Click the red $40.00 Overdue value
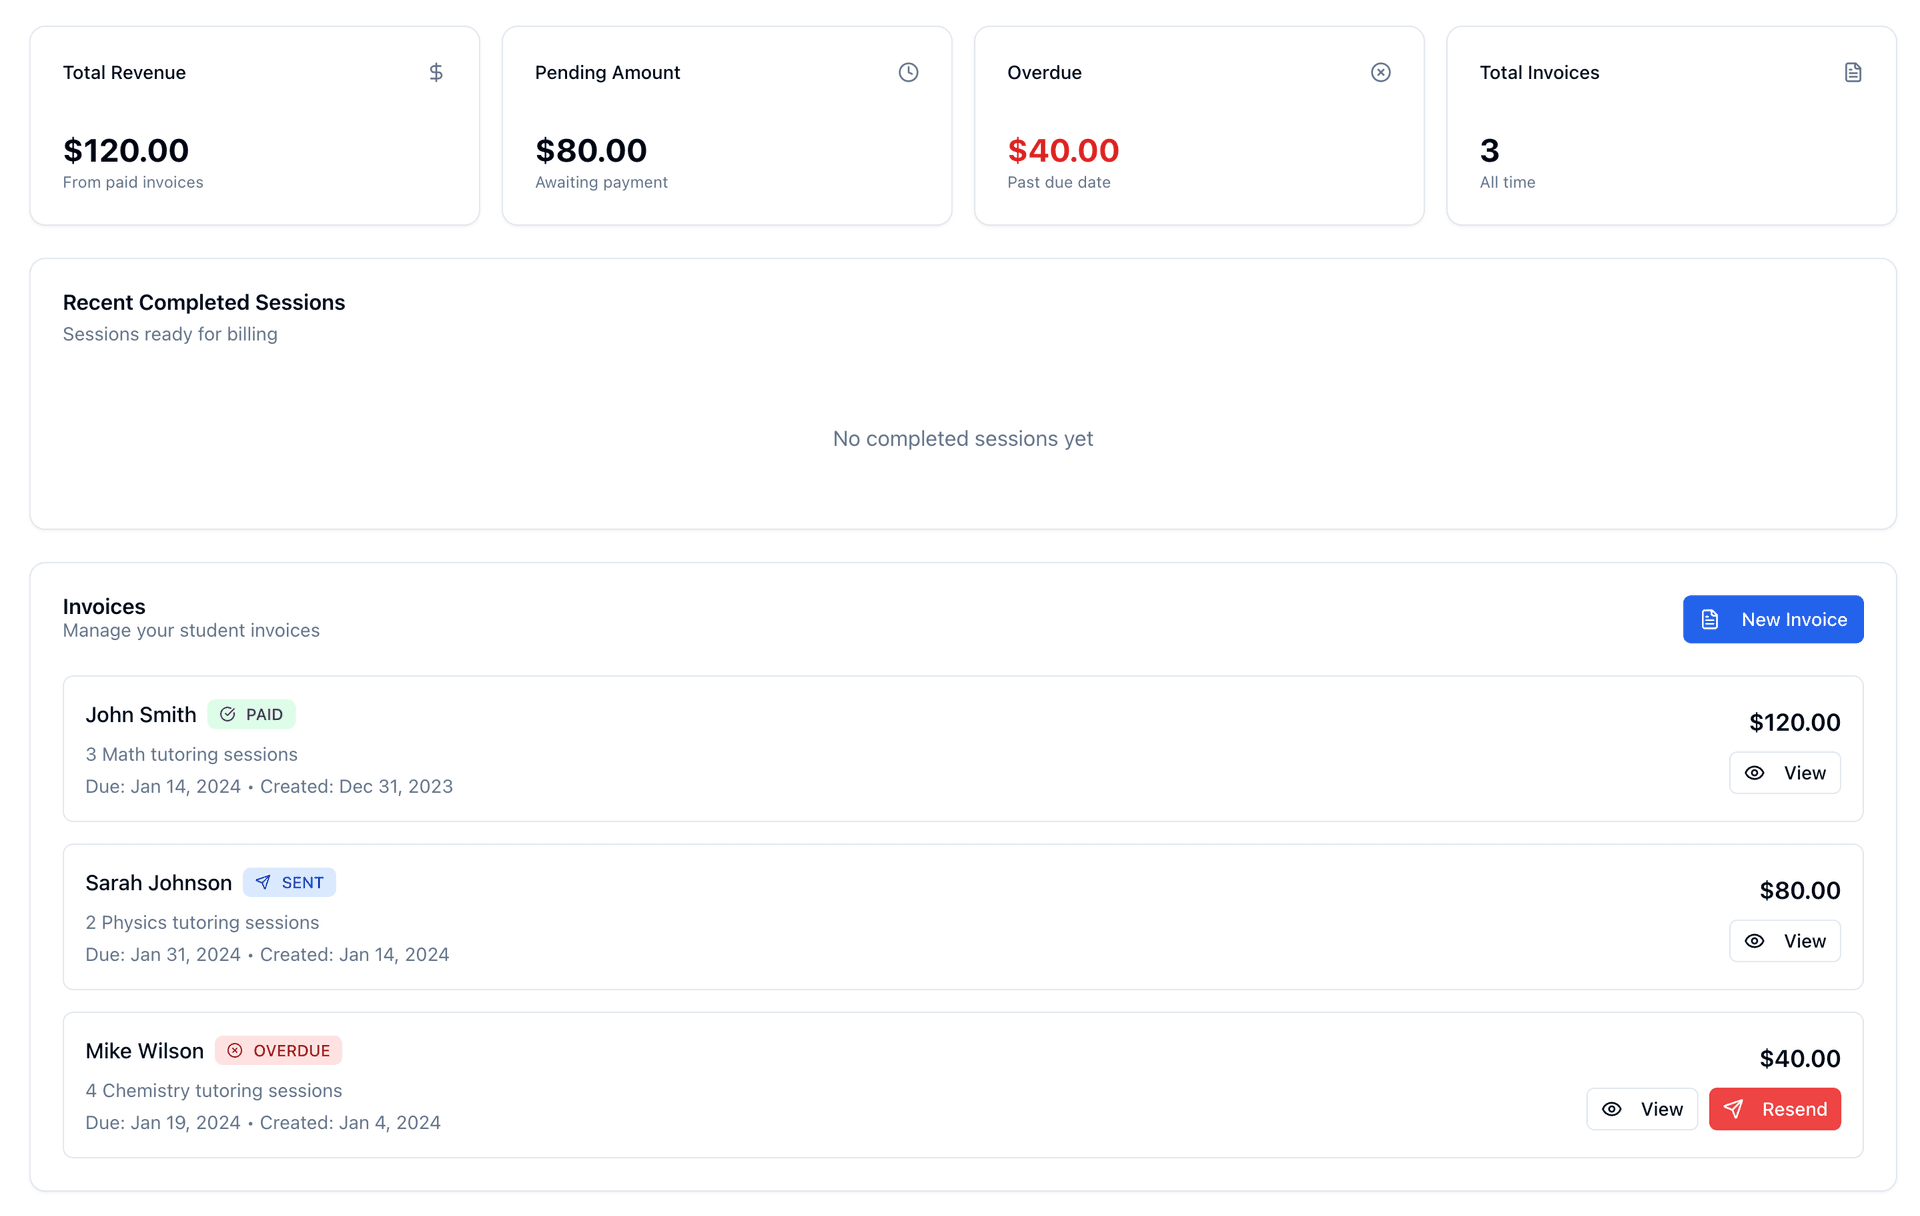 pyautogui.click(x=1063, y=150)
